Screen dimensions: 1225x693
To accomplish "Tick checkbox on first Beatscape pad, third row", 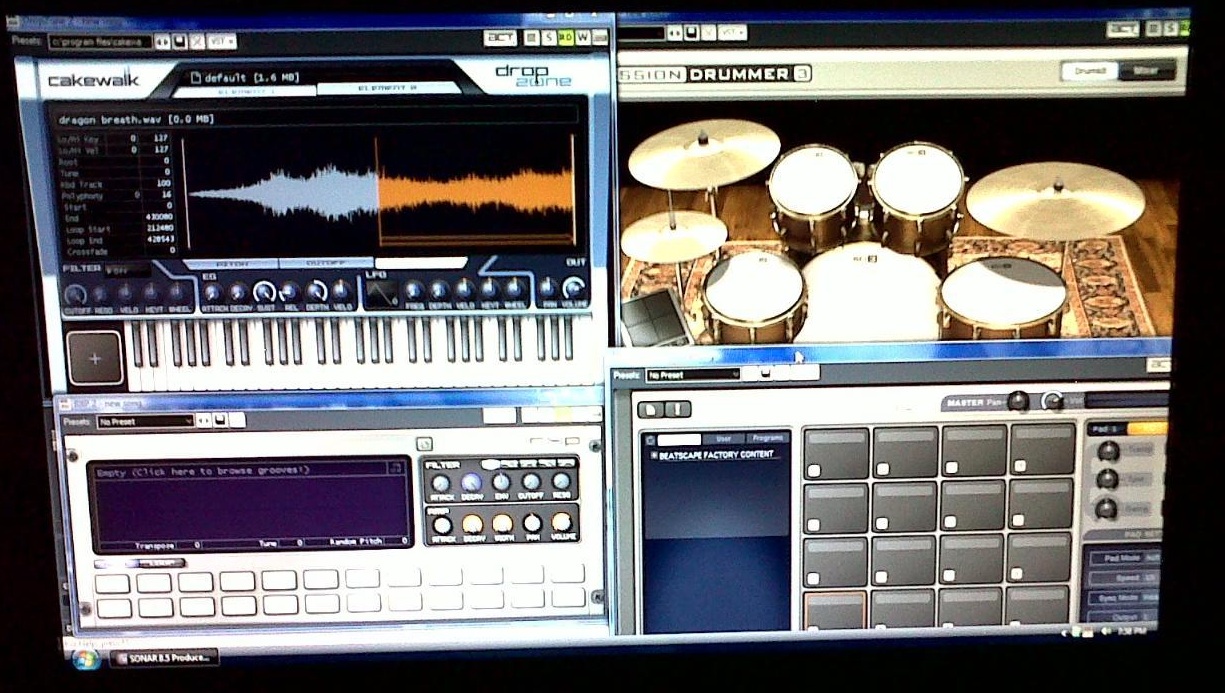I will 815,578.
